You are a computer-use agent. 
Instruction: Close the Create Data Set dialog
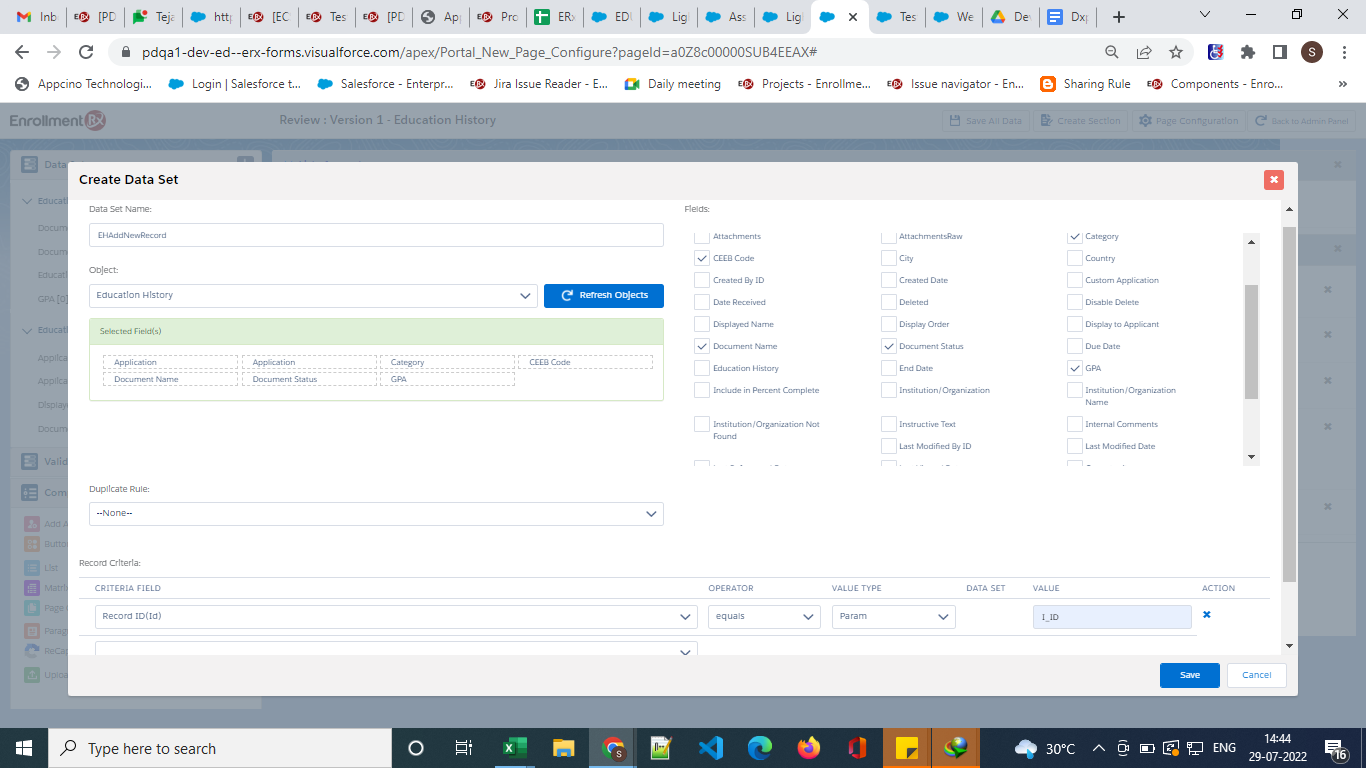pos(1273,179)
